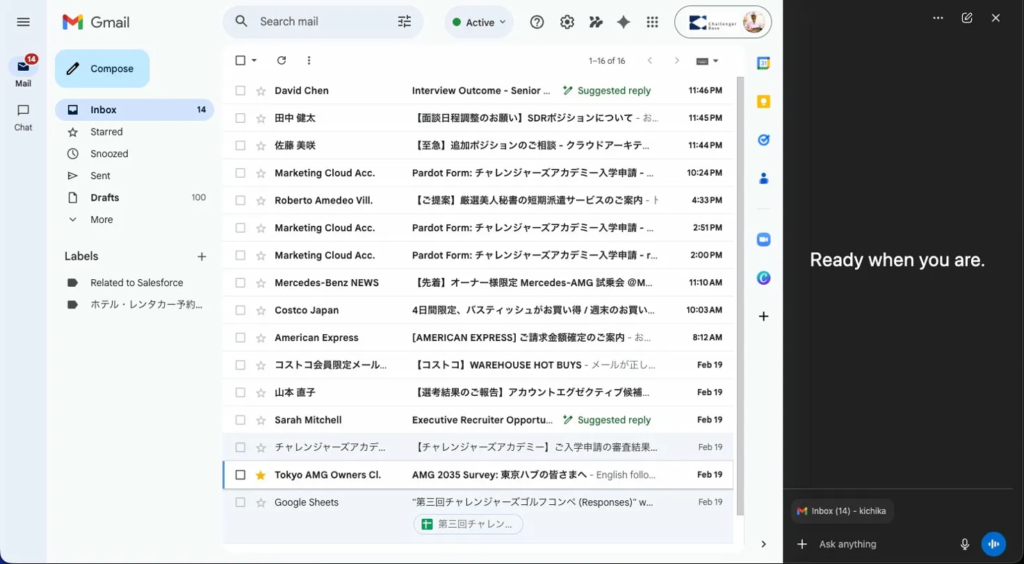Image resolution: width=1024 pixels, height=564 pixels.
Task: Expand the More section in sidebar
Action: (101, 220)
